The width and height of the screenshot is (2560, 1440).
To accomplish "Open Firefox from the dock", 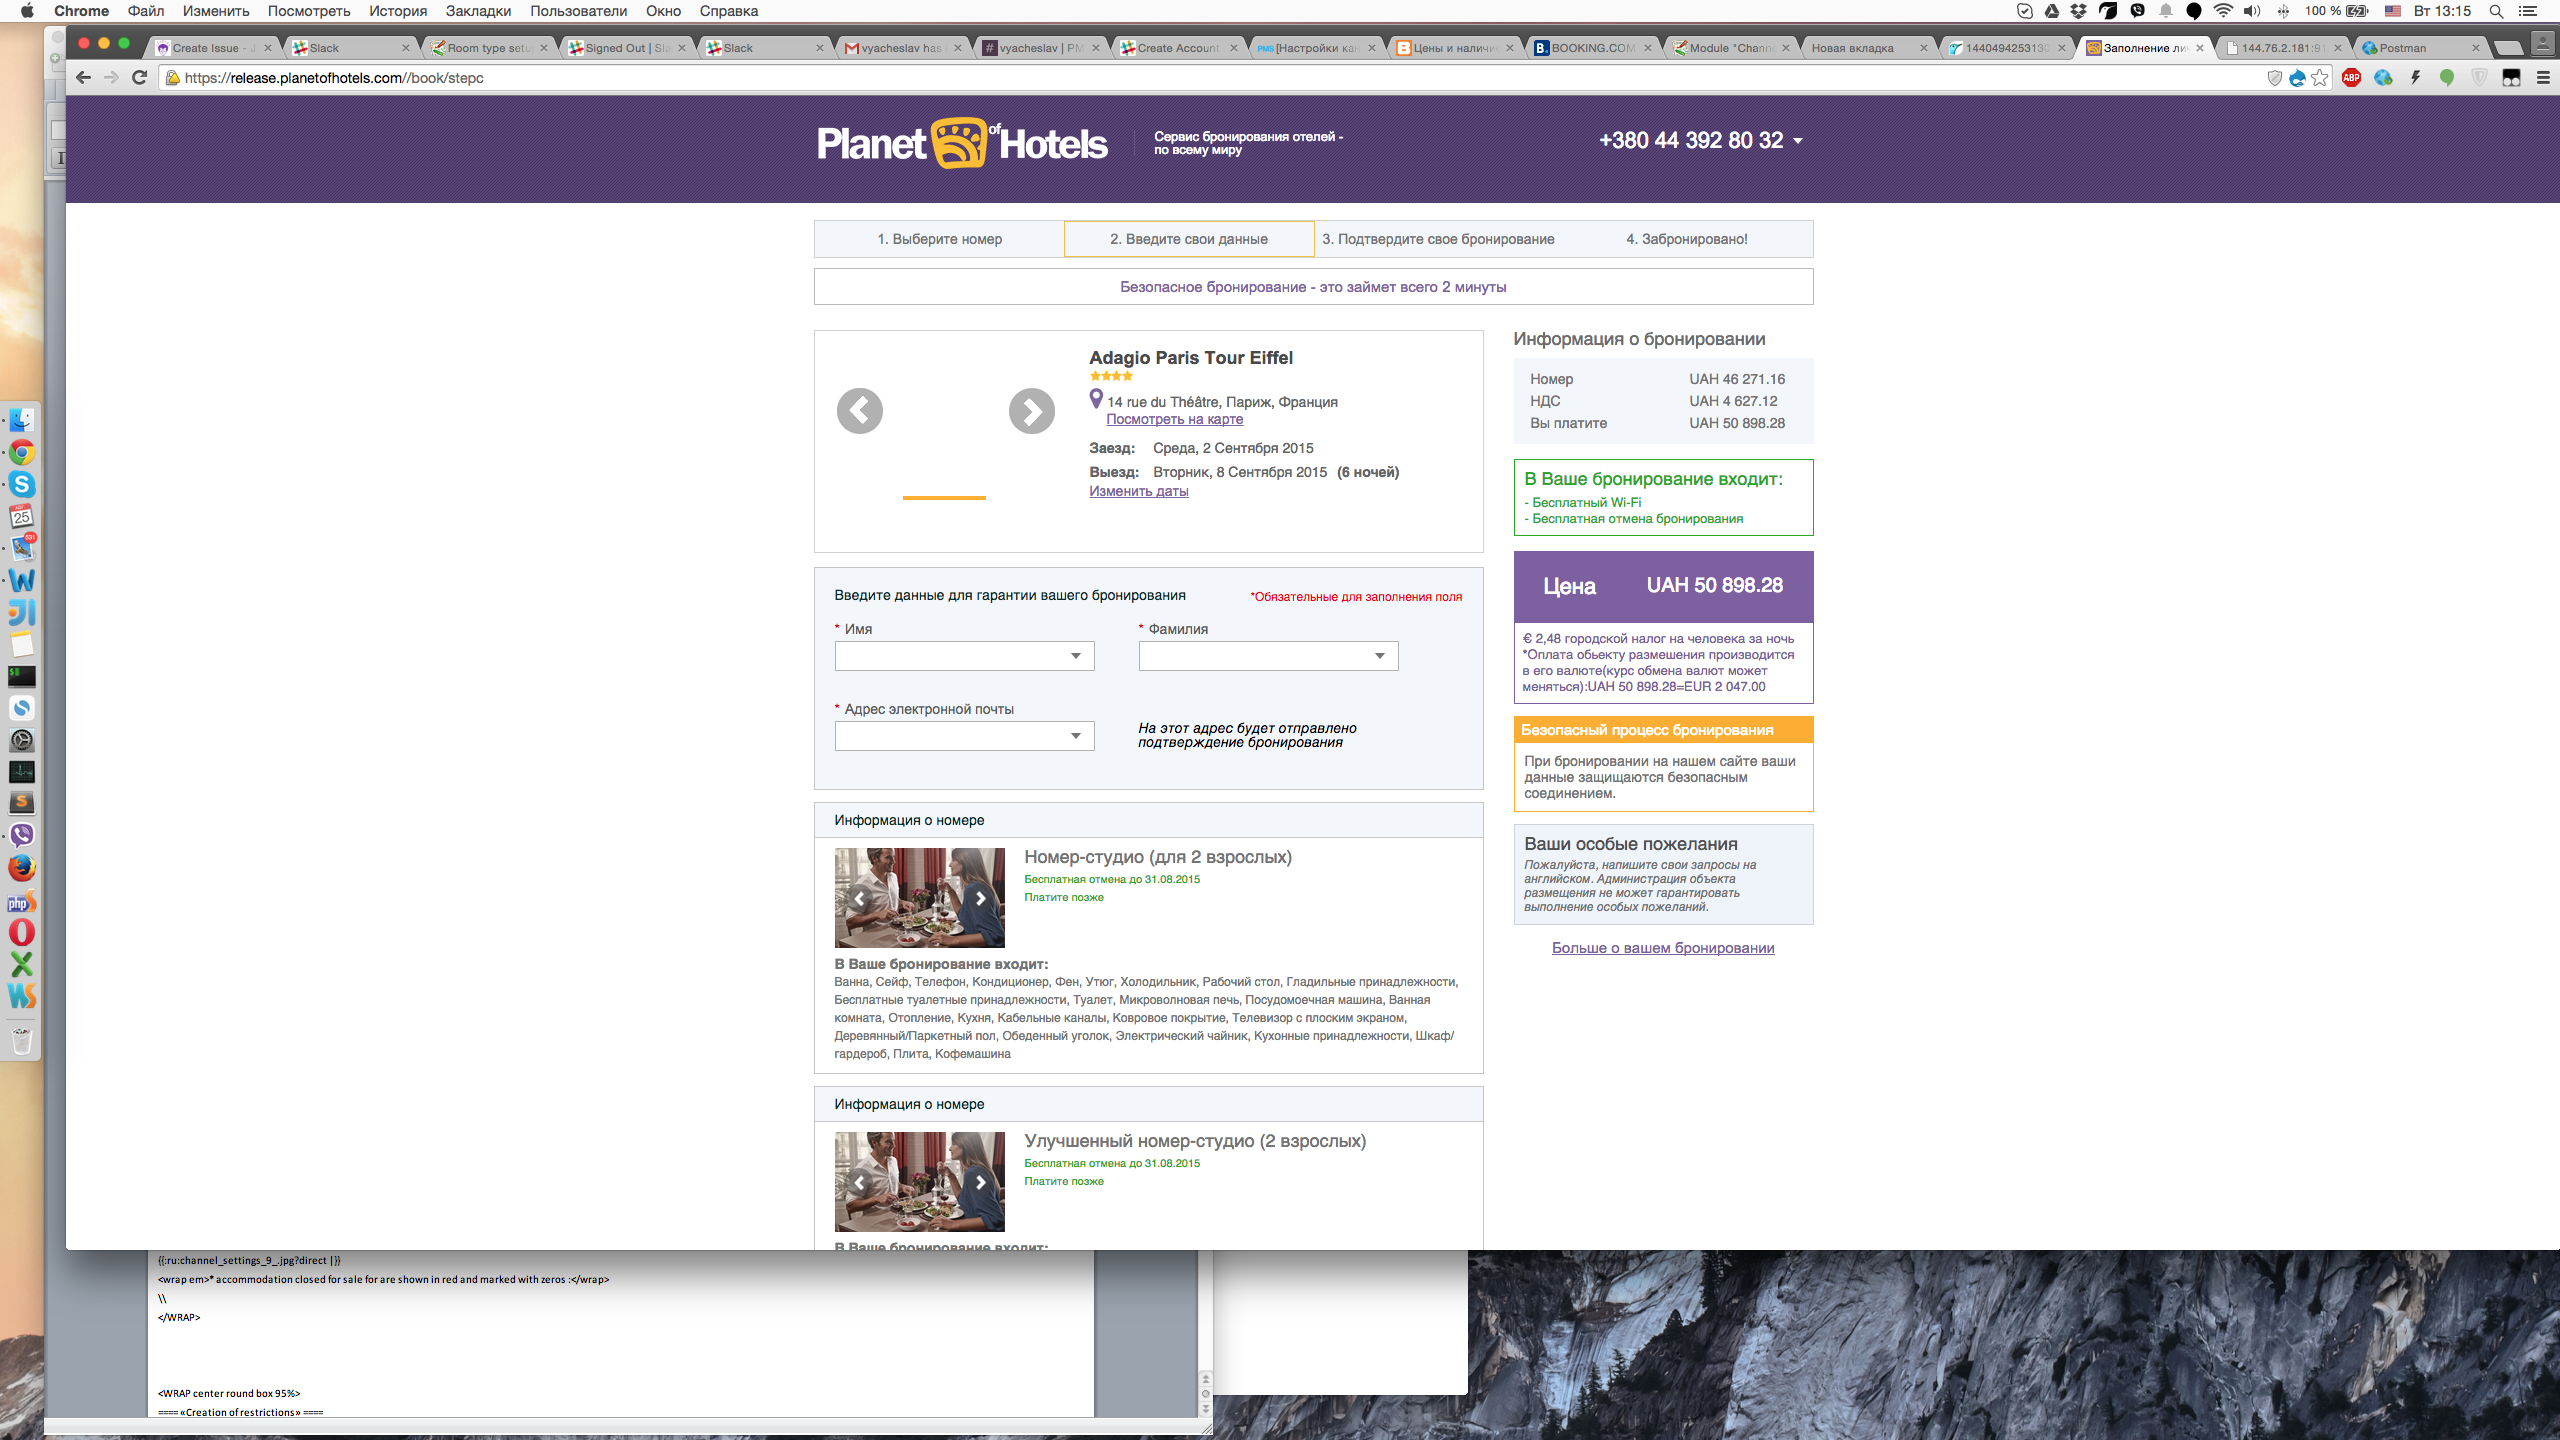I will 21,867.
